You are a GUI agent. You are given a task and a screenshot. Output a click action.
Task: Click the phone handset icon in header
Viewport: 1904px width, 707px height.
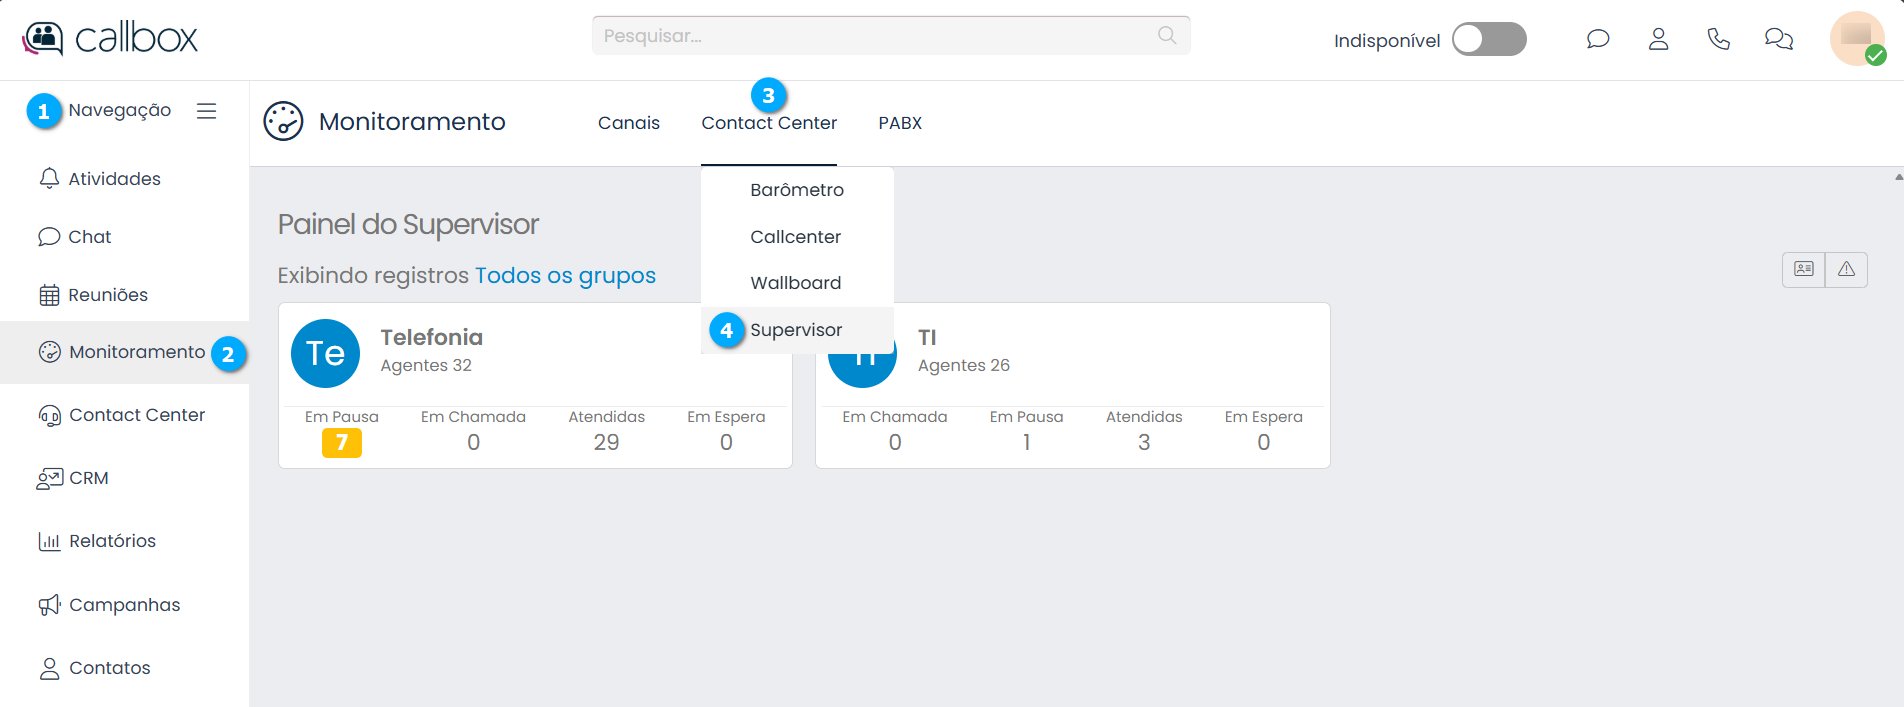[x=1718, y=39]
